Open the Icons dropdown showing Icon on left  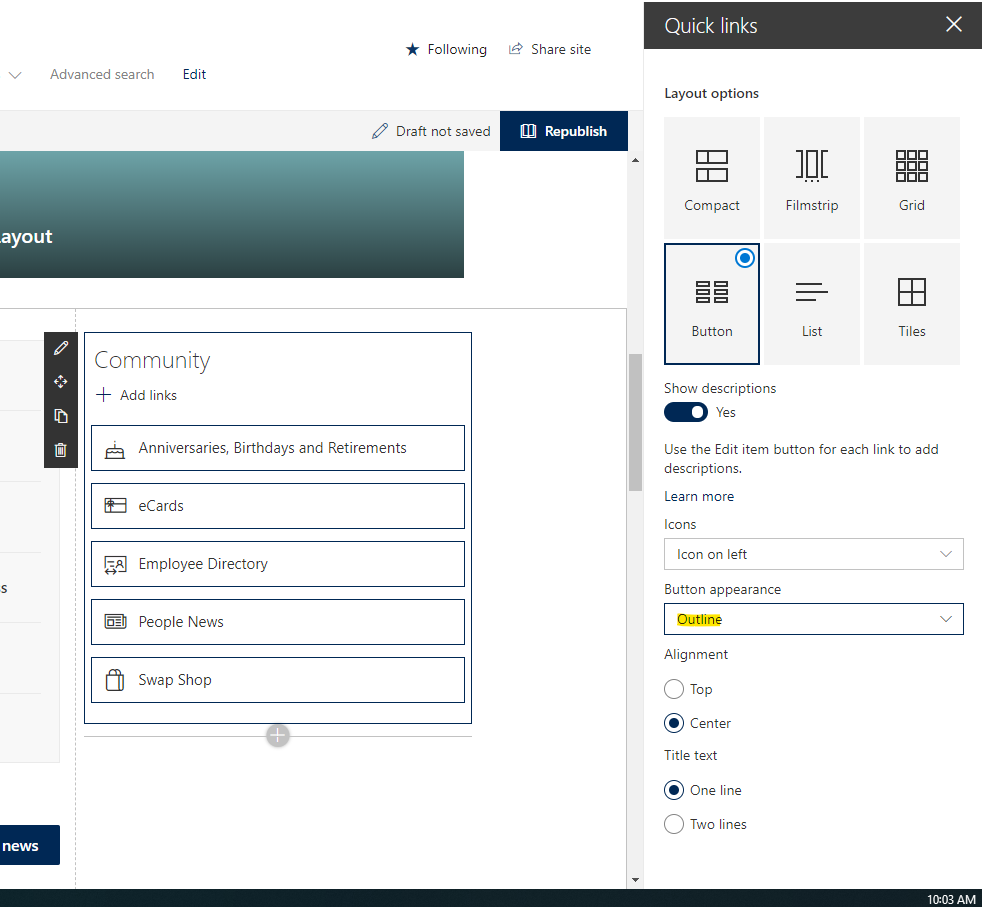pos(814,554)
